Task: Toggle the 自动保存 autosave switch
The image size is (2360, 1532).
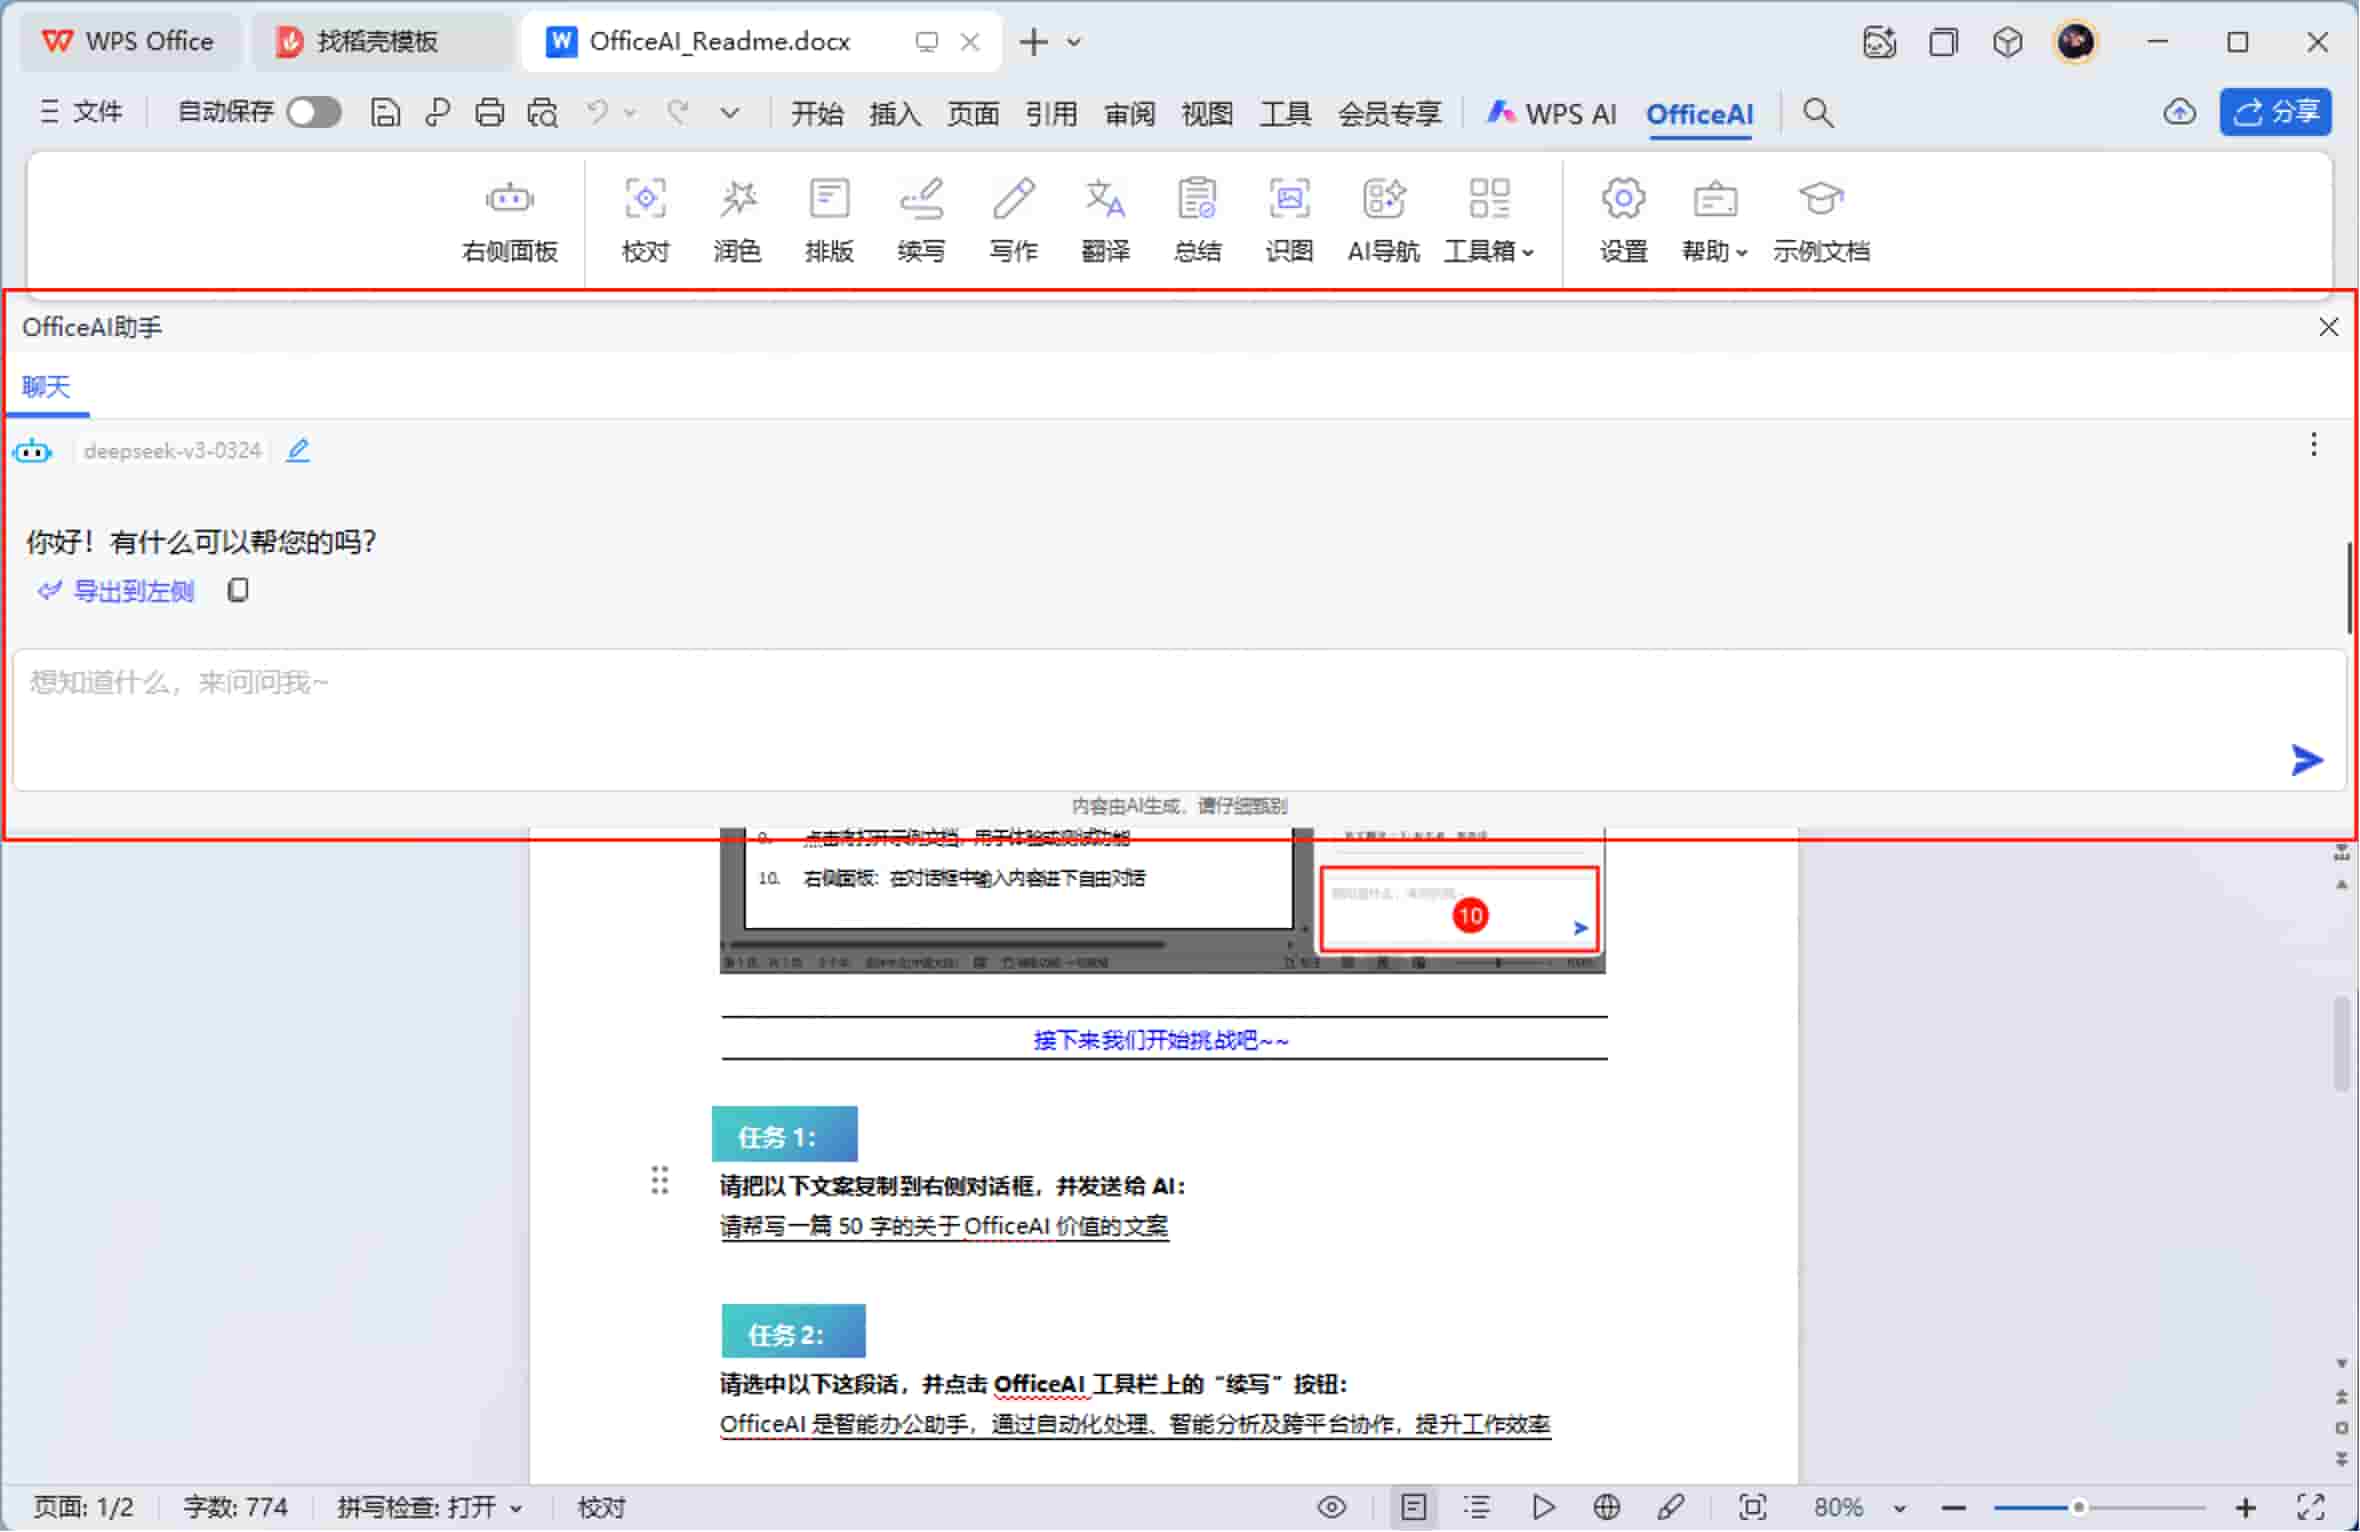Action: tap(314, 112)
